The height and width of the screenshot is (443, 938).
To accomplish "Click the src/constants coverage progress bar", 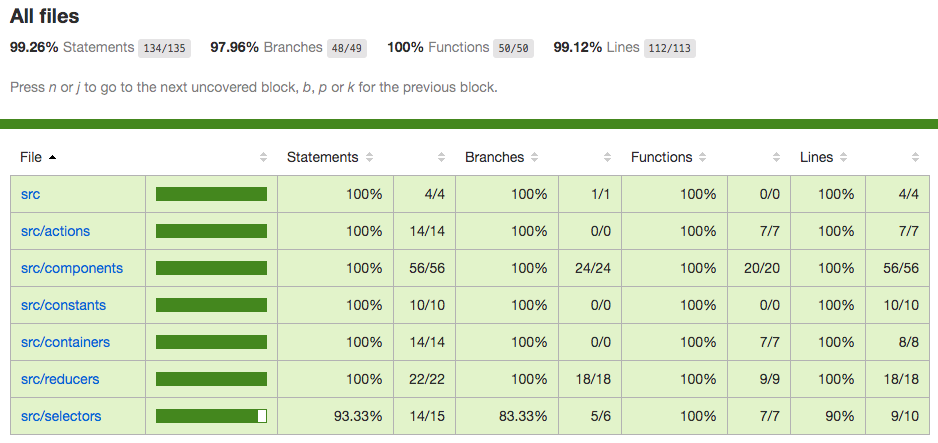I will [211, 305].
